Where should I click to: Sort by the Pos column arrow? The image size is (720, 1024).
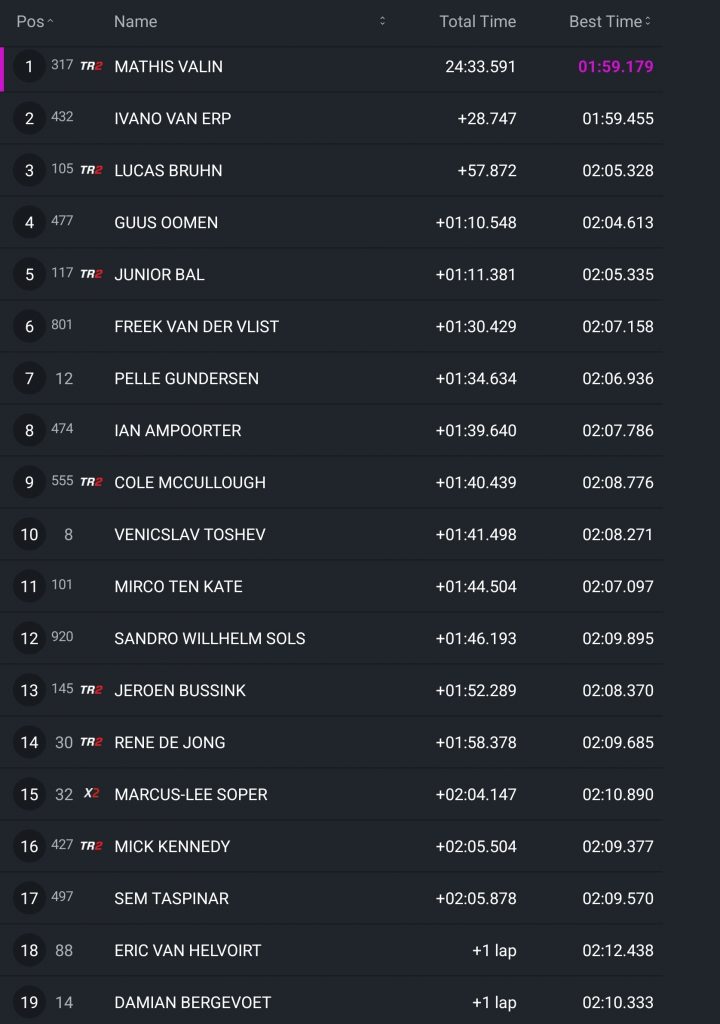[x=51, y=21]
